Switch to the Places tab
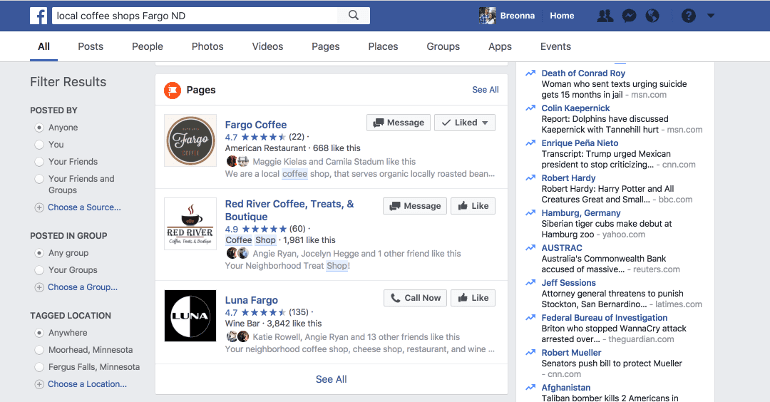 tap(382, 46)
